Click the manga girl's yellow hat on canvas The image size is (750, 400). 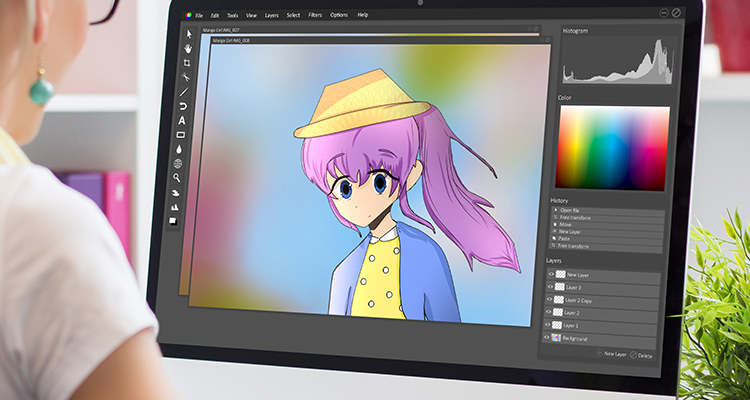[x=361, y=105]
